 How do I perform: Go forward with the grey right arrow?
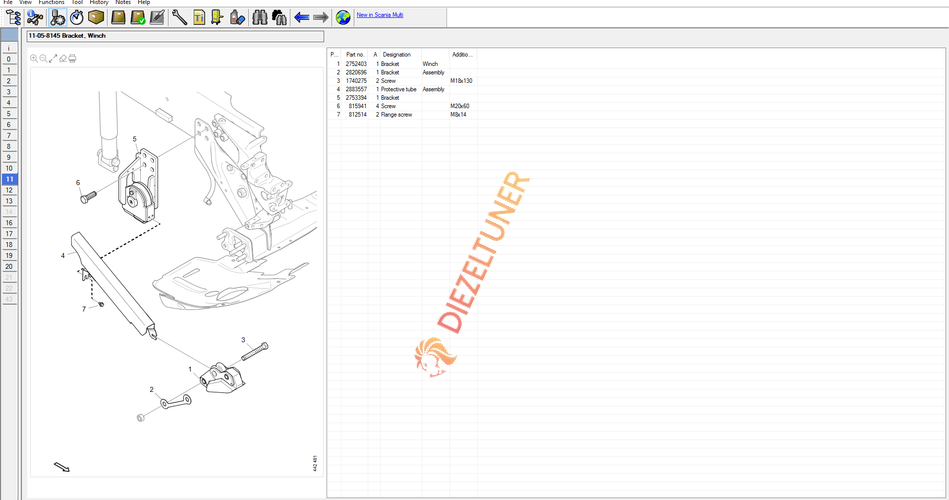click(321, 18)
